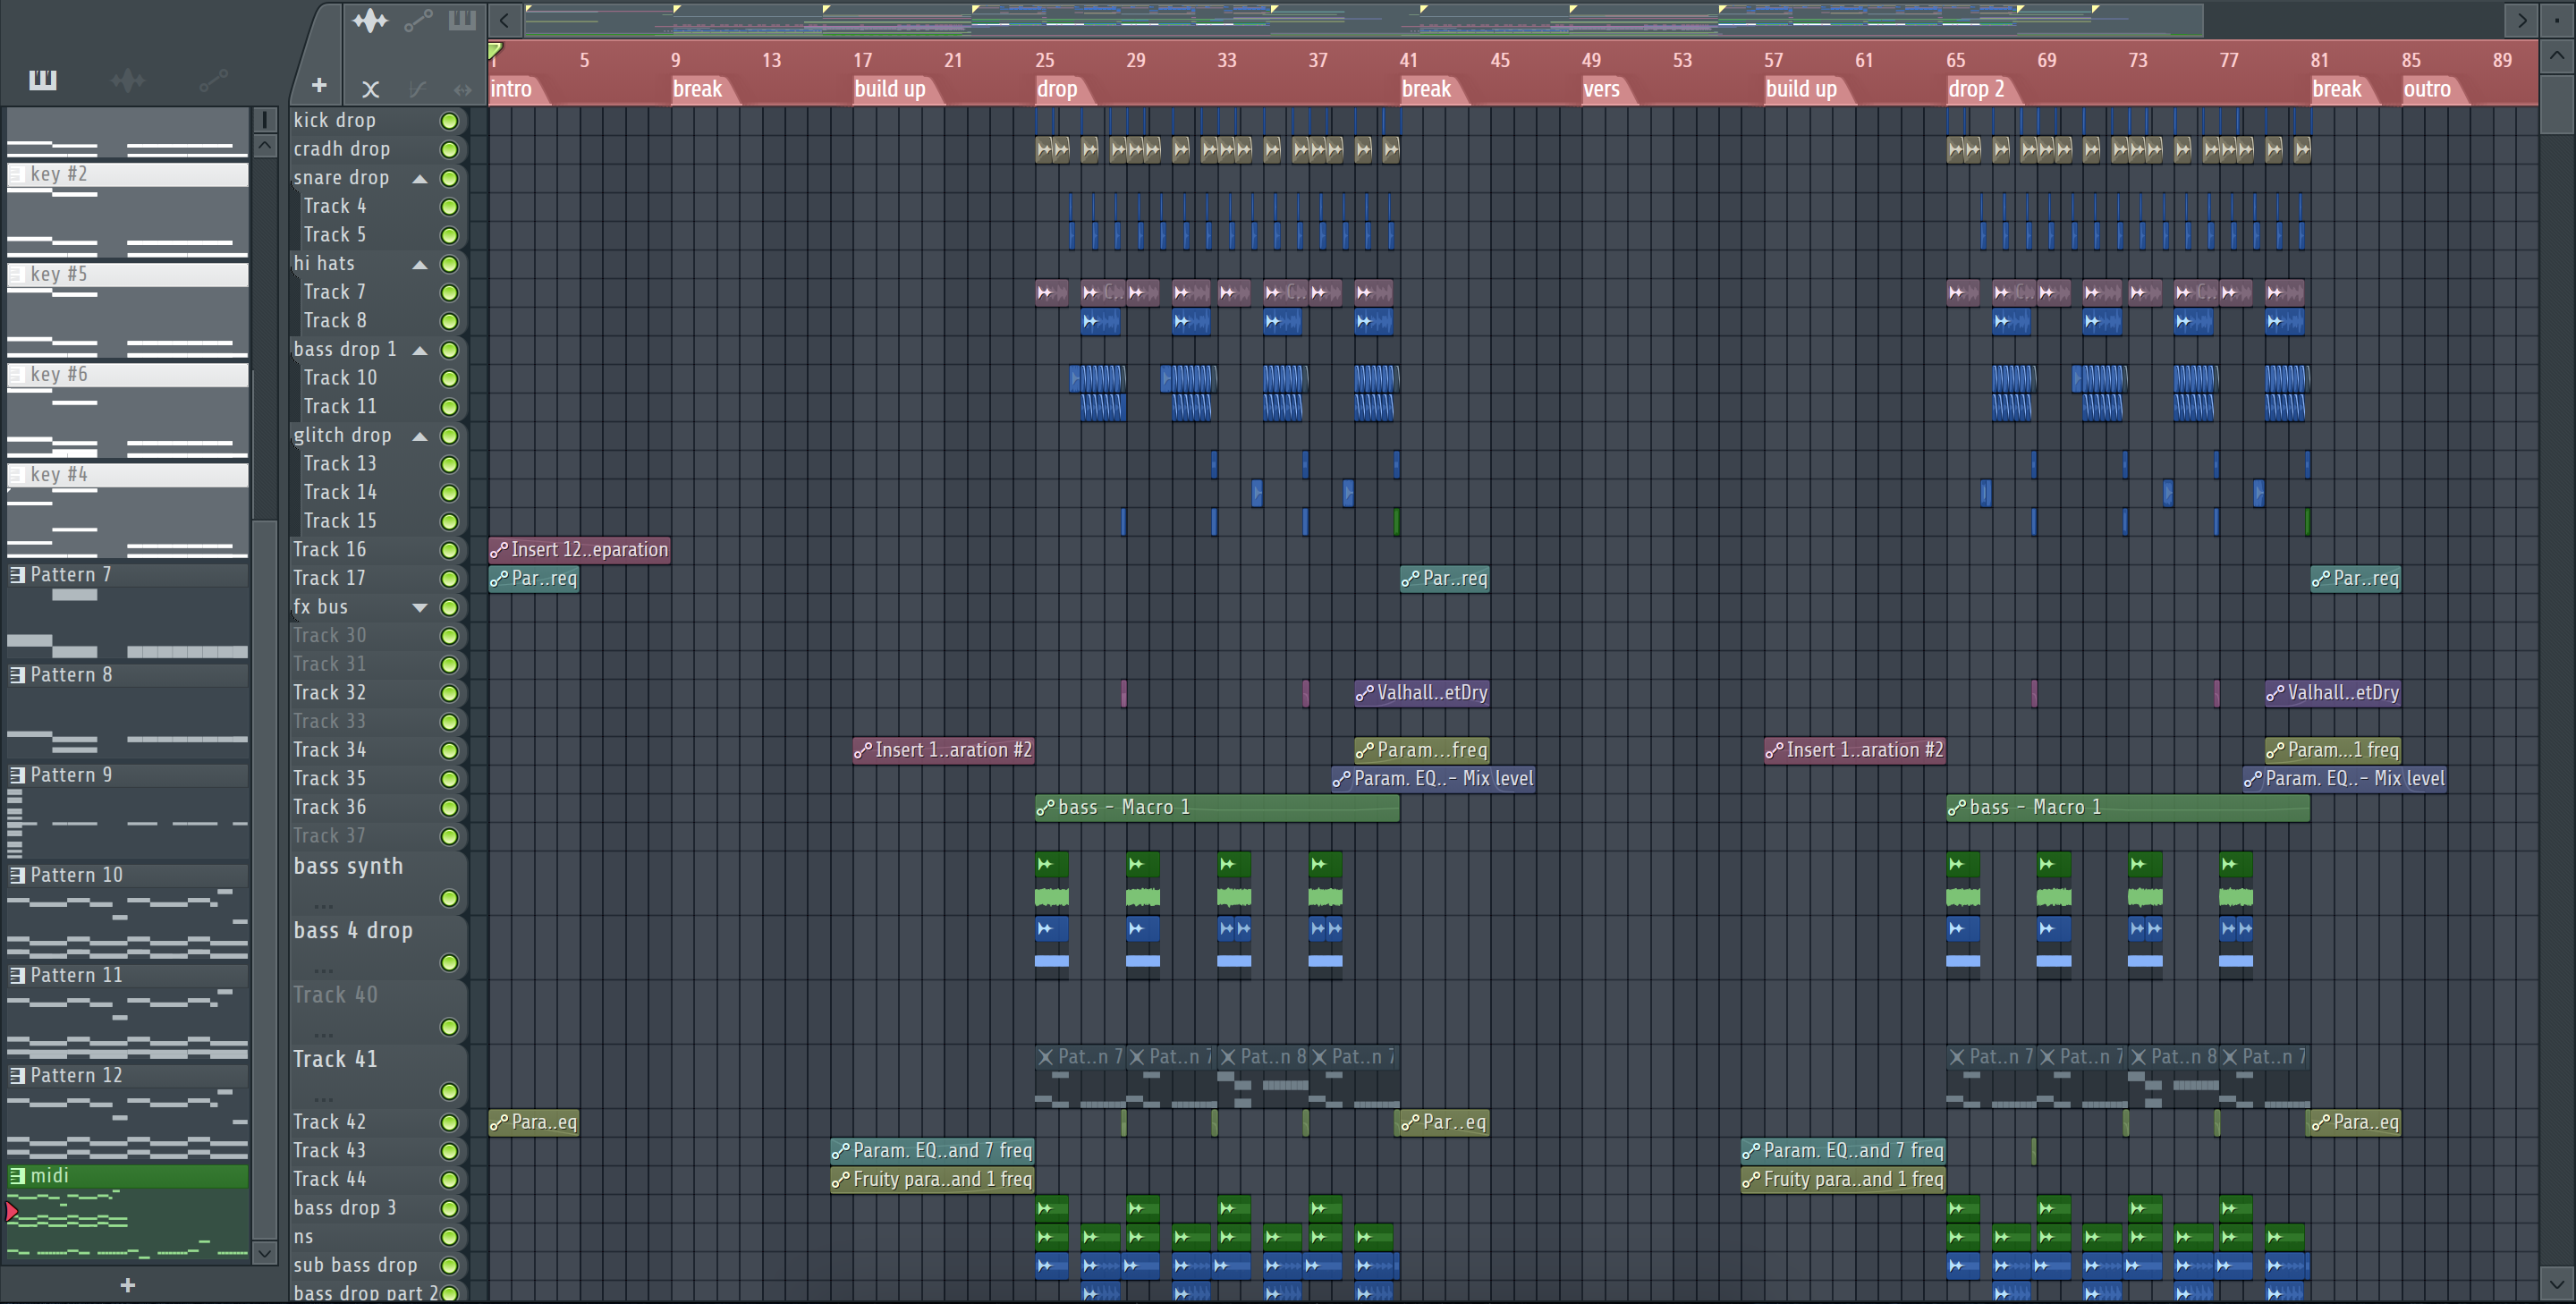The image size is (2576, 1304).
Task: Click the red playhead arrow in midi pattern
Action: pyautogui.click(x=11, y=1212)
